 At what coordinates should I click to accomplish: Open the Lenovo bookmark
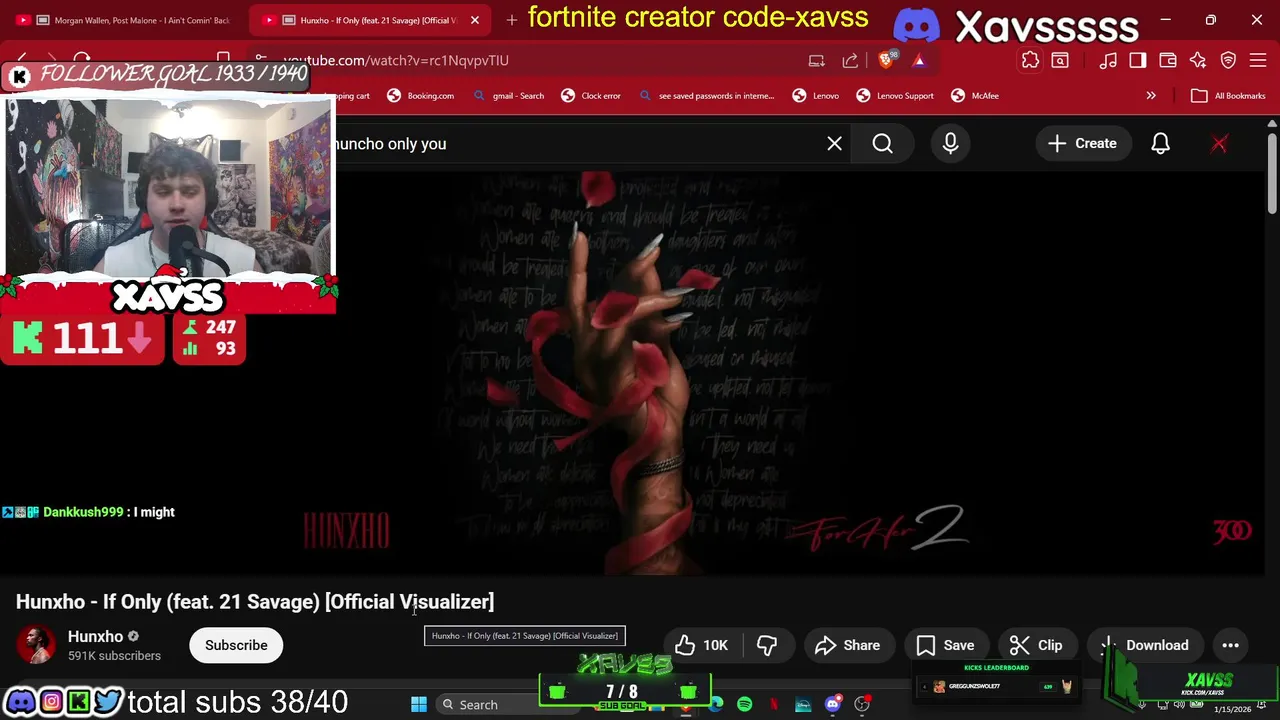point(816,96)
